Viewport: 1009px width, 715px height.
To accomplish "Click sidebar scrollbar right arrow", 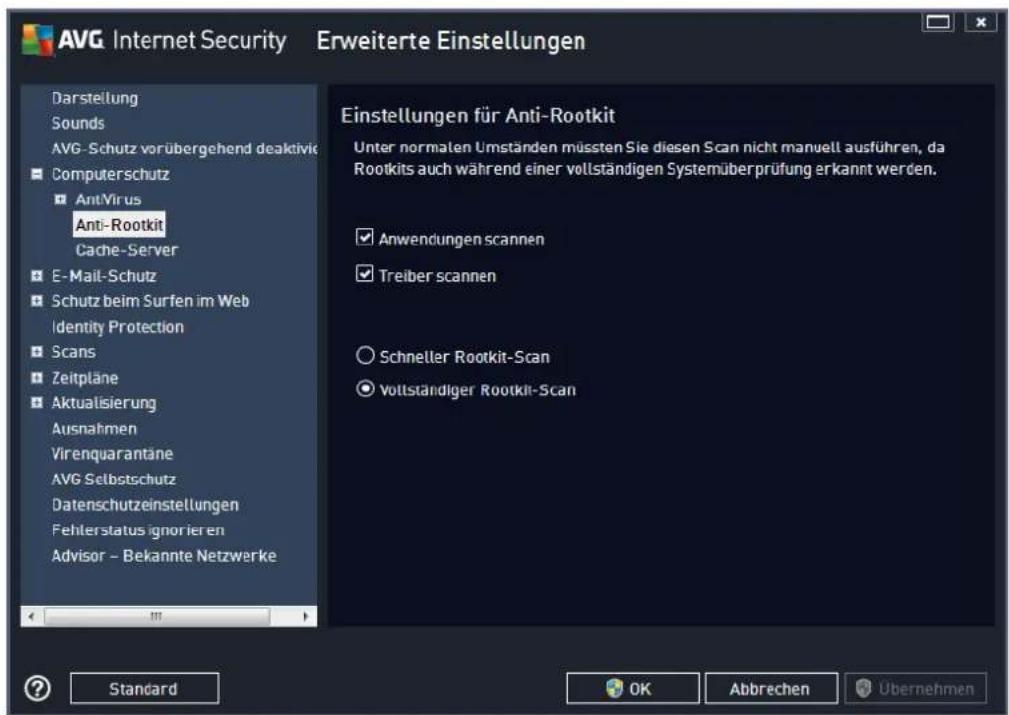I will click(306, 616).
